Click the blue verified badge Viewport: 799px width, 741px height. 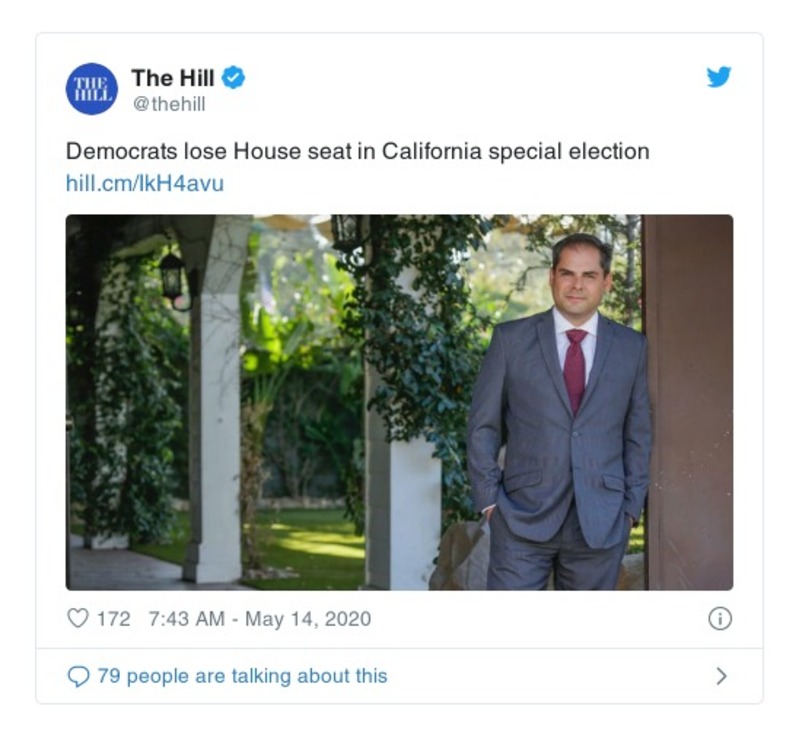pyautogui.click(x=234, y=77)
